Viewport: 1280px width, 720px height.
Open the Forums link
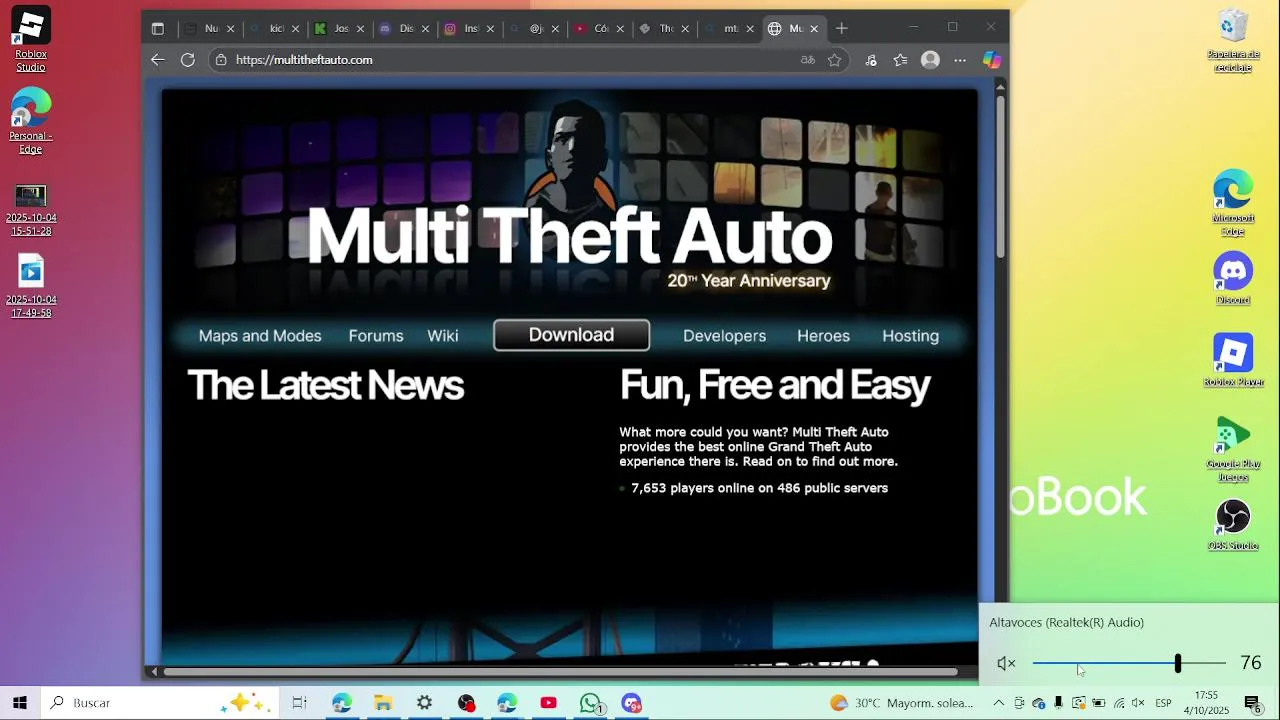click(376, 336)
